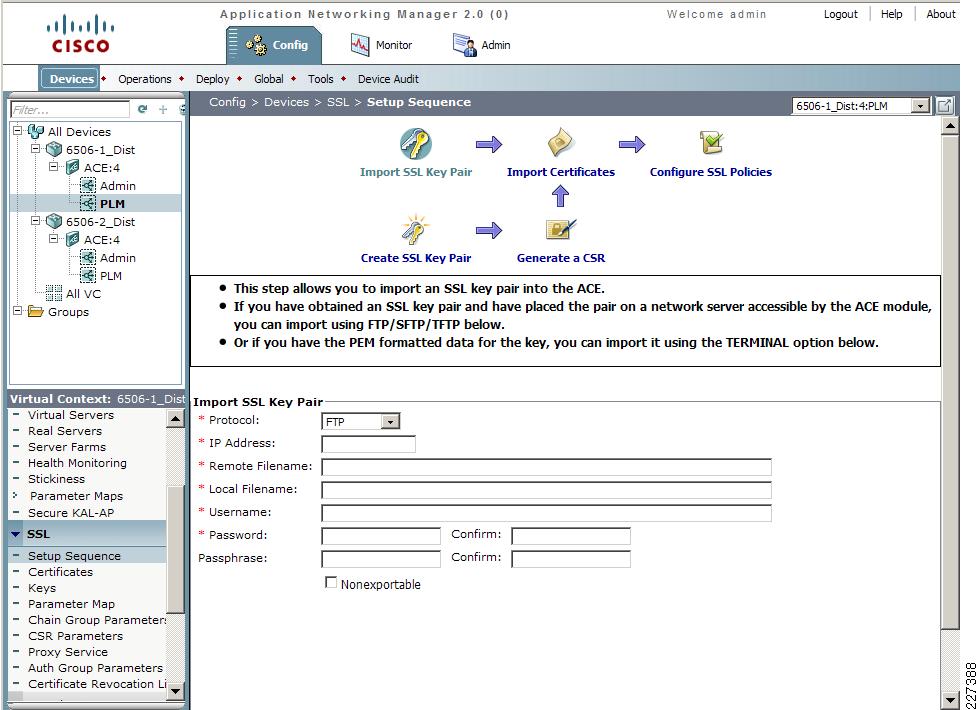The image size is (977, 710).
Task: Select the Operations submenu
Action: pos(145,79)
